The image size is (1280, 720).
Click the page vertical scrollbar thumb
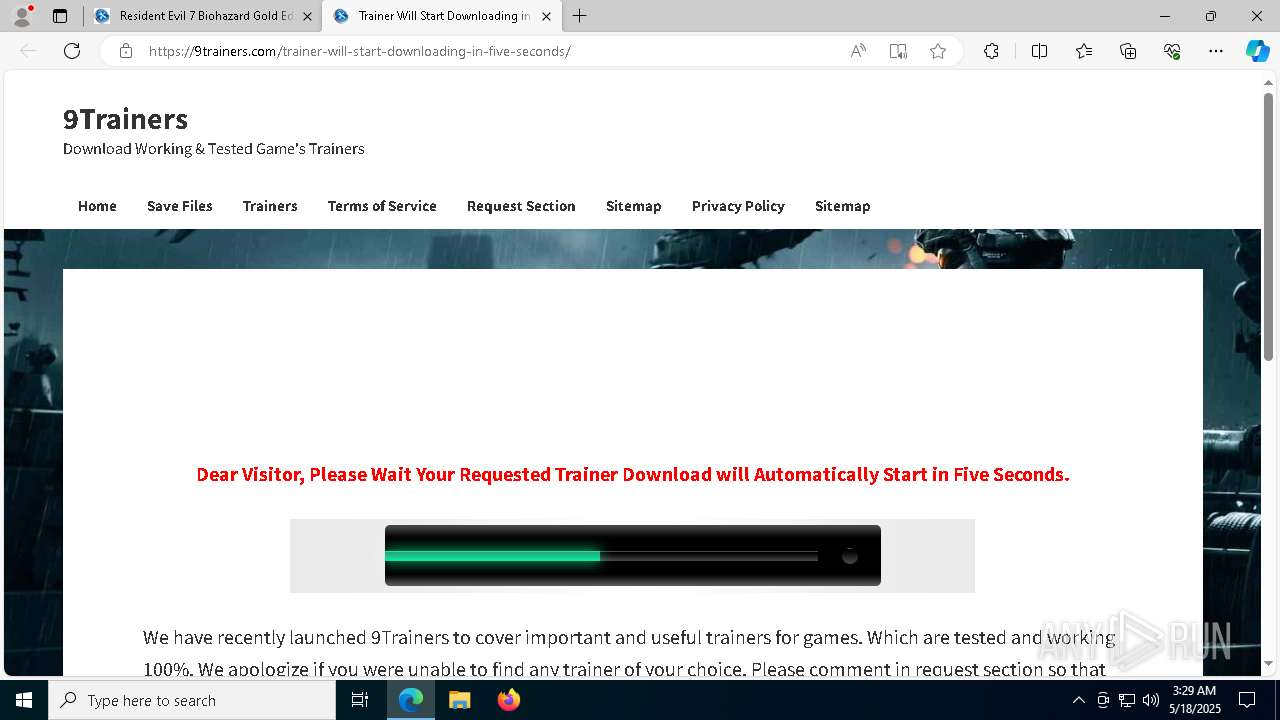(x=1268, y=226)
